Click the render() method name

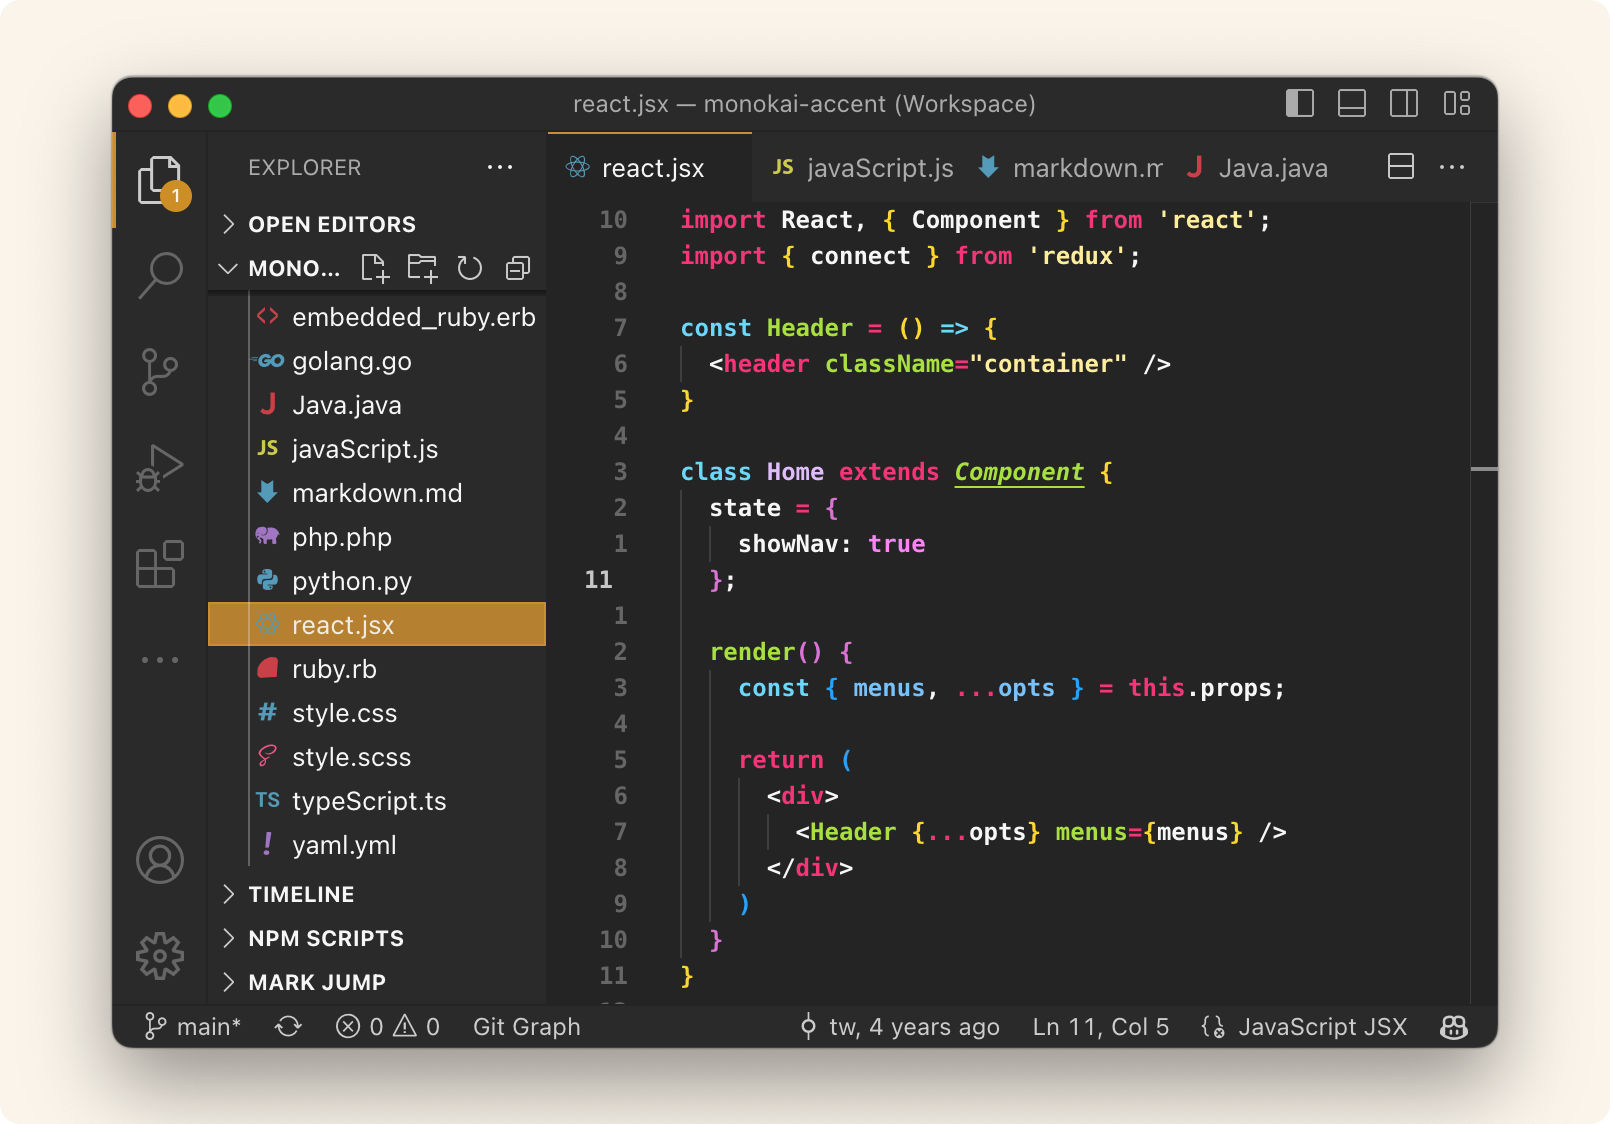(x=752, y=652)
